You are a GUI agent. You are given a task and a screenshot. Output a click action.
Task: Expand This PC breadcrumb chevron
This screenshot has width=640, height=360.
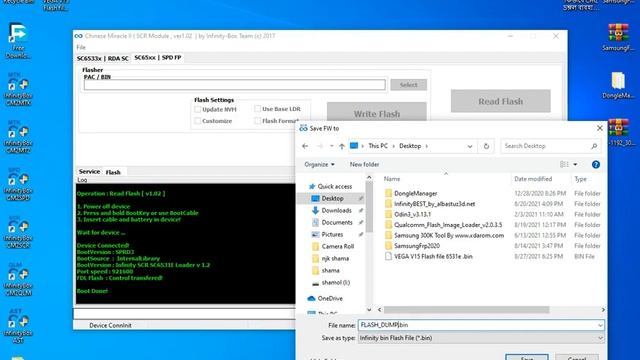[393, 146]
